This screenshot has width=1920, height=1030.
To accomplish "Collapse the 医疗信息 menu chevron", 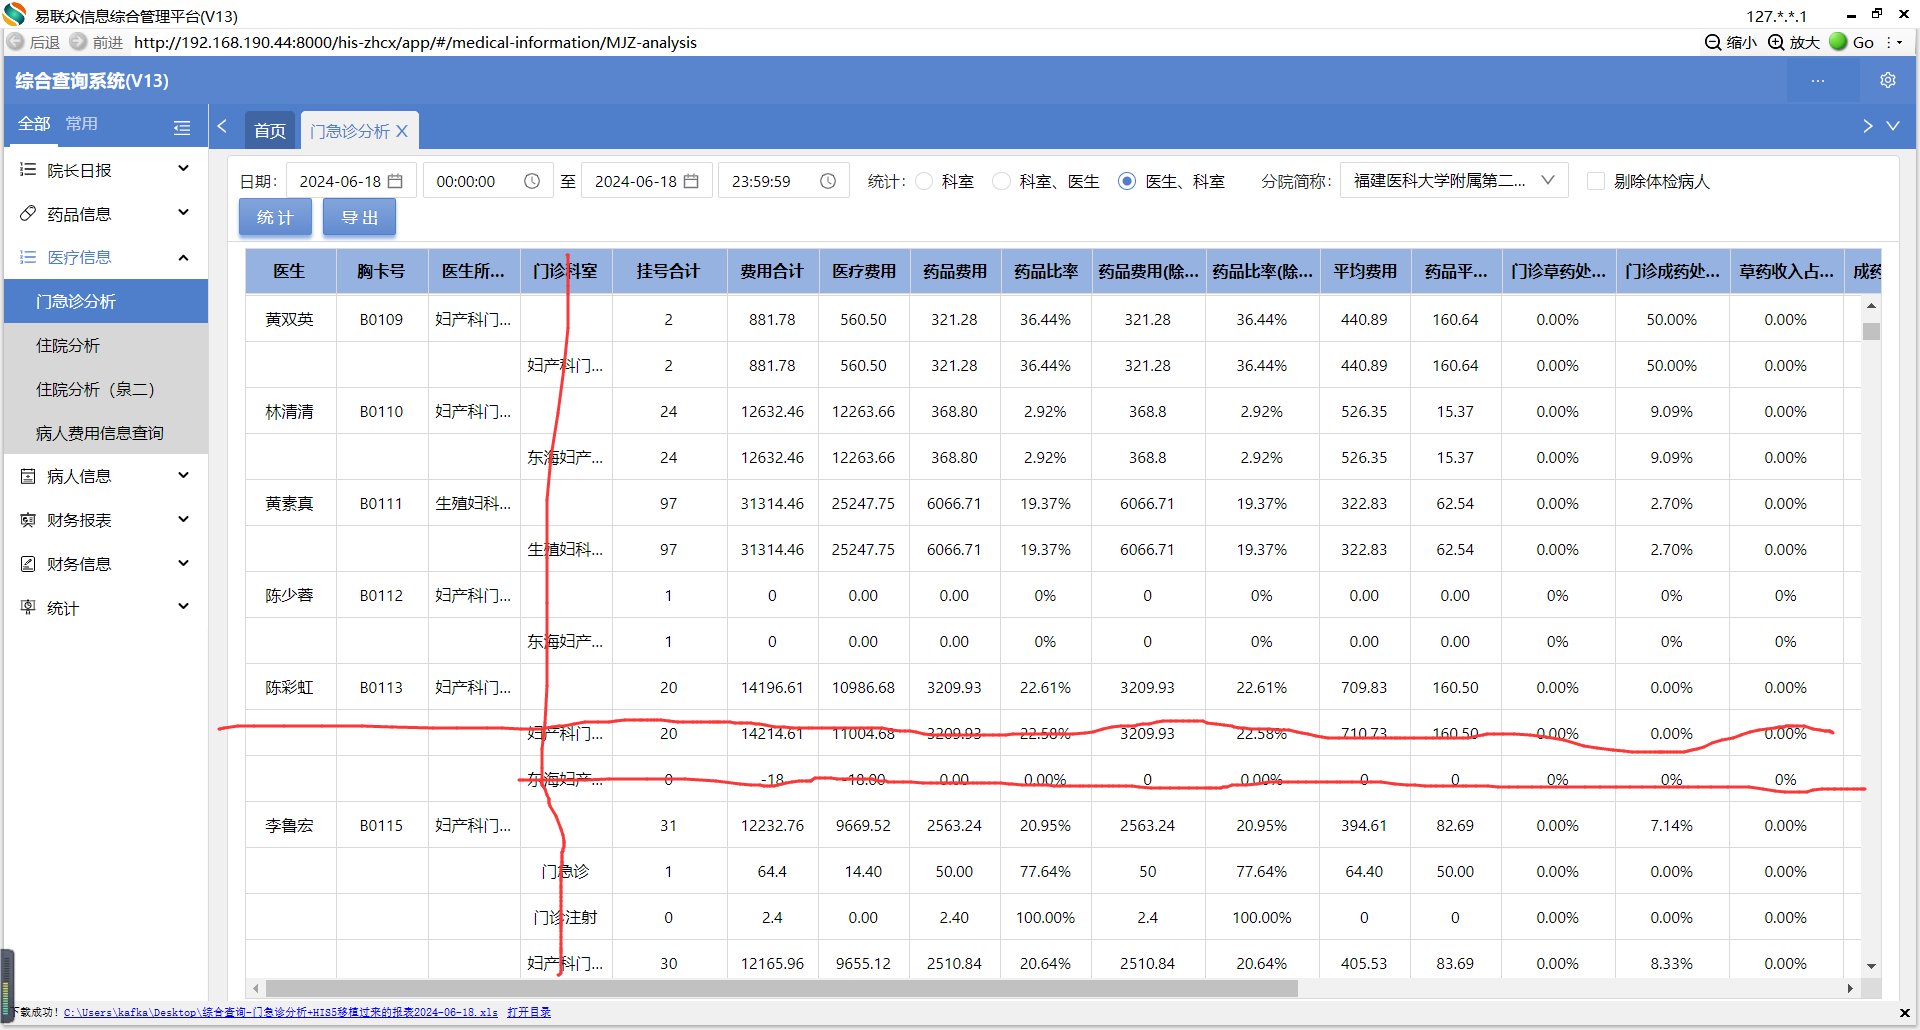I will 183,257.
